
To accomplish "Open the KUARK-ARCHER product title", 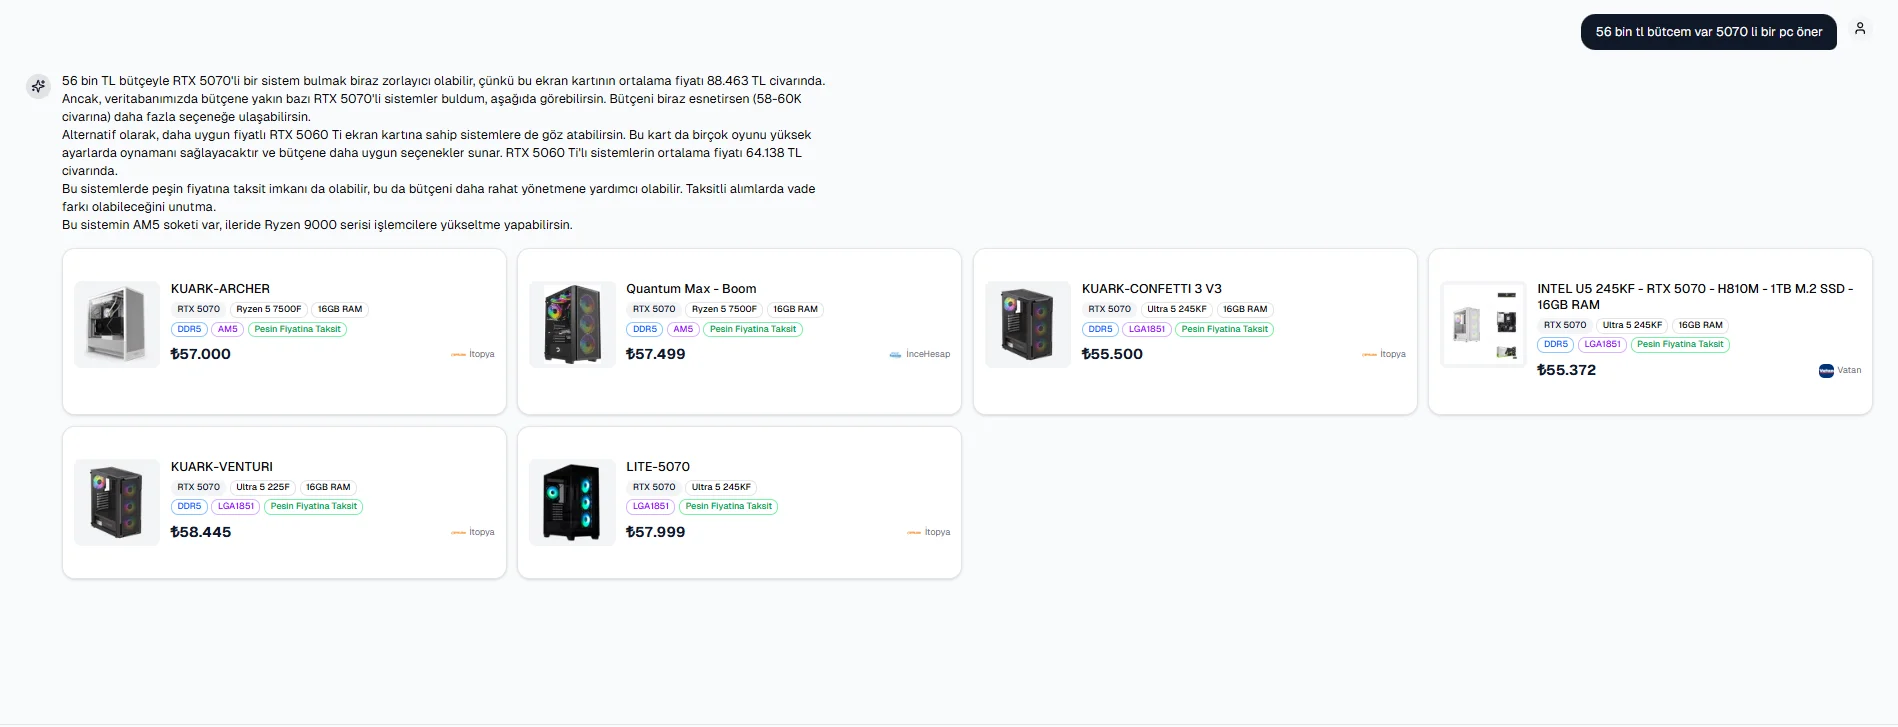I will [220, 288].
